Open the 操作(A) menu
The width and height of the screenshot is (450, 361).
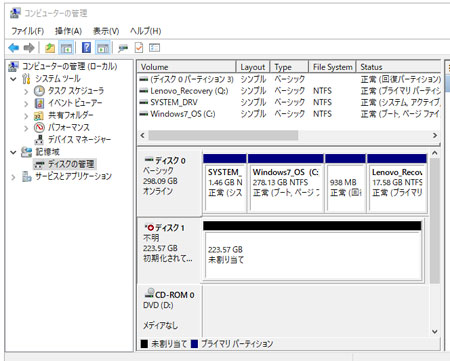(68, 31)
